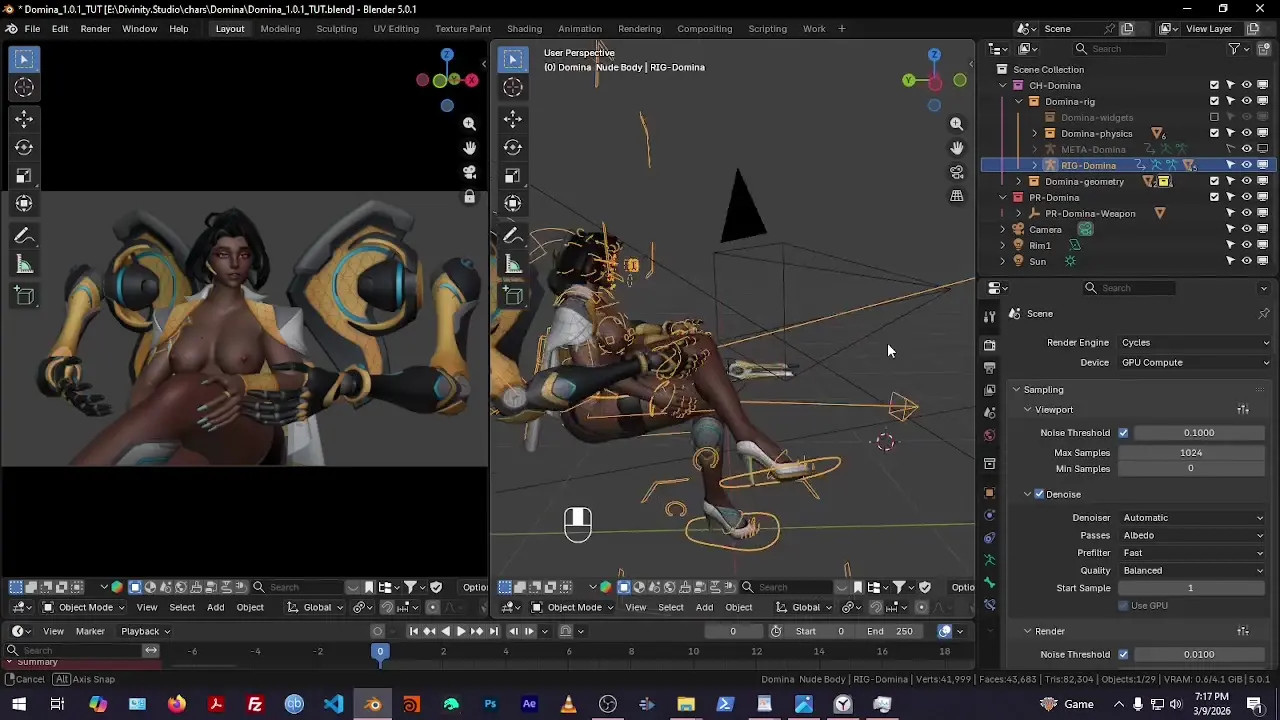This screenshot has width=1280, height=720.
Task: Open the Render Properties tab
Action: tap(990, 344)
